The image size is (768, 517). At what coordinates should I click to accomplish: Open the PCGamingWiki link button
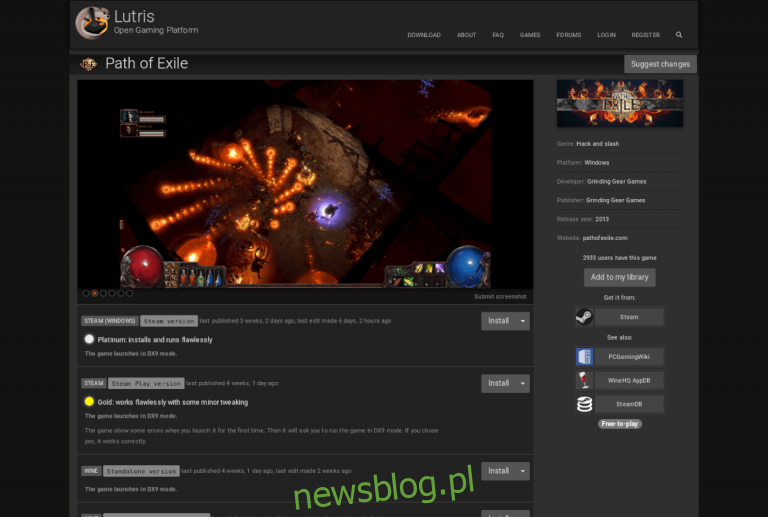[x=629, y=357]
